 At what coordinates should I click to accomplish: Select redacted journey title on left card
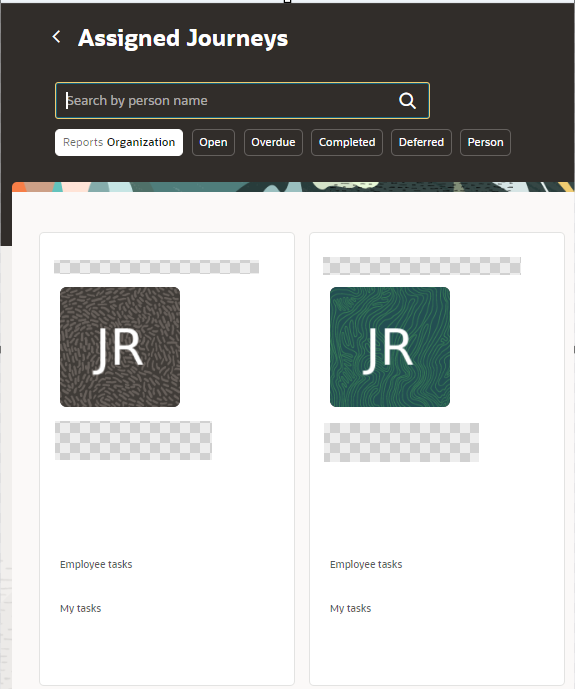click(x=156, y=267)
